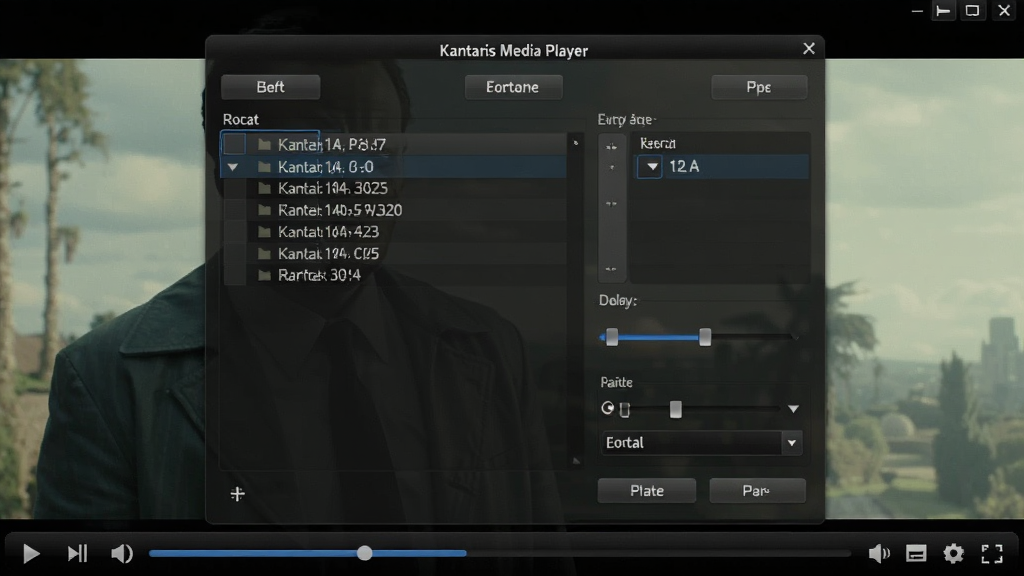Click reset icon beside Paitte slider
1024x576 pixels.
607,408
